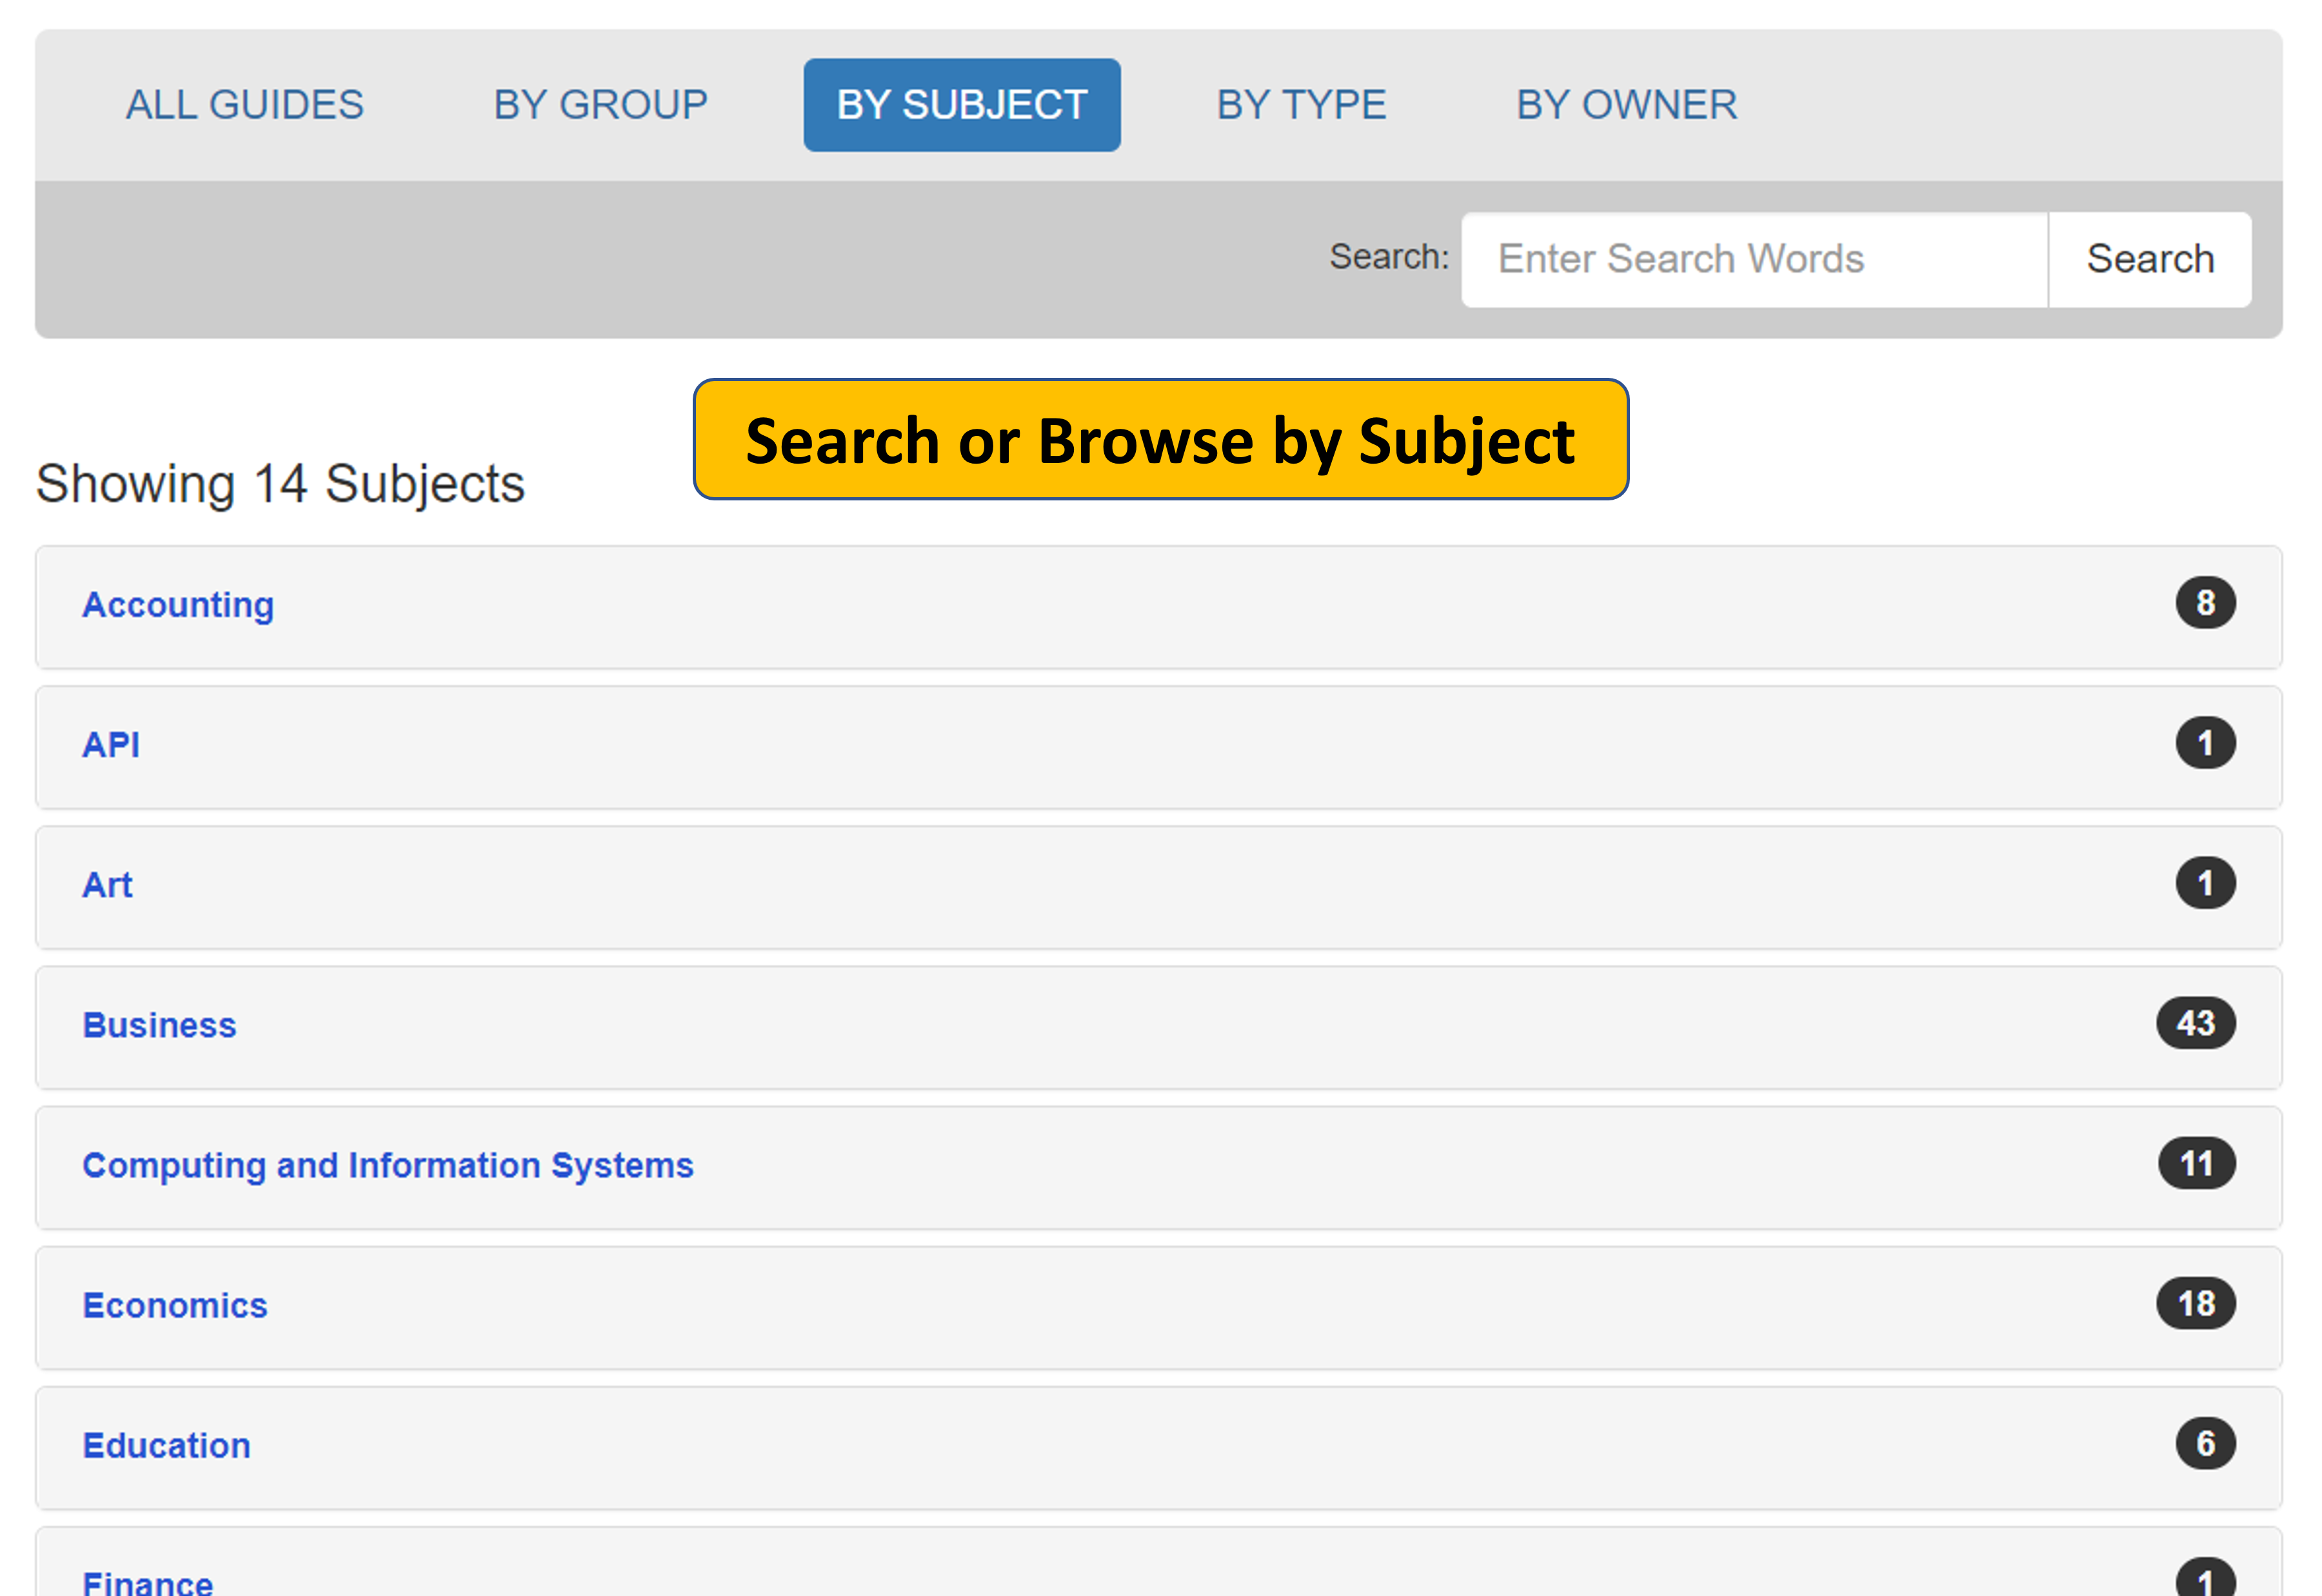The height and width of the screenshot is (1596, 2322).
Task: Click the Economics count badge 18
Action: (x=2195, y=1303)
